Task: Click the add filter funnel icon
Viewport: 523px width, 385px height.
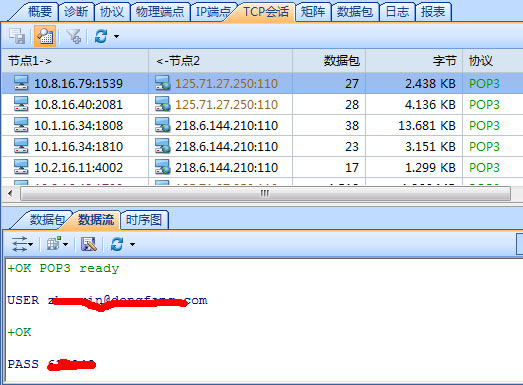Action: (x=74, y=36)
